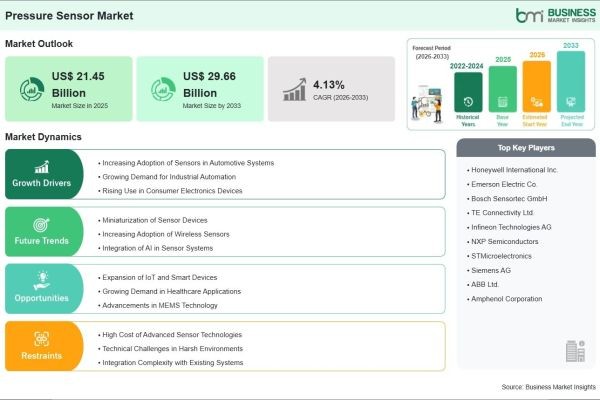Click CAGR (2026-2033) caption
The height and width of the screenshot is (400, 600).
pos(341,98)
